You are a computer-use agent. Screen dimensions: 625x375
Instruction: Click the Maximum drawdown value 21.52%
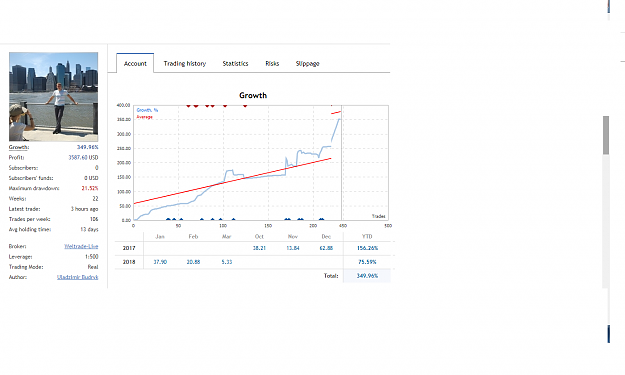tap(90, 188)
